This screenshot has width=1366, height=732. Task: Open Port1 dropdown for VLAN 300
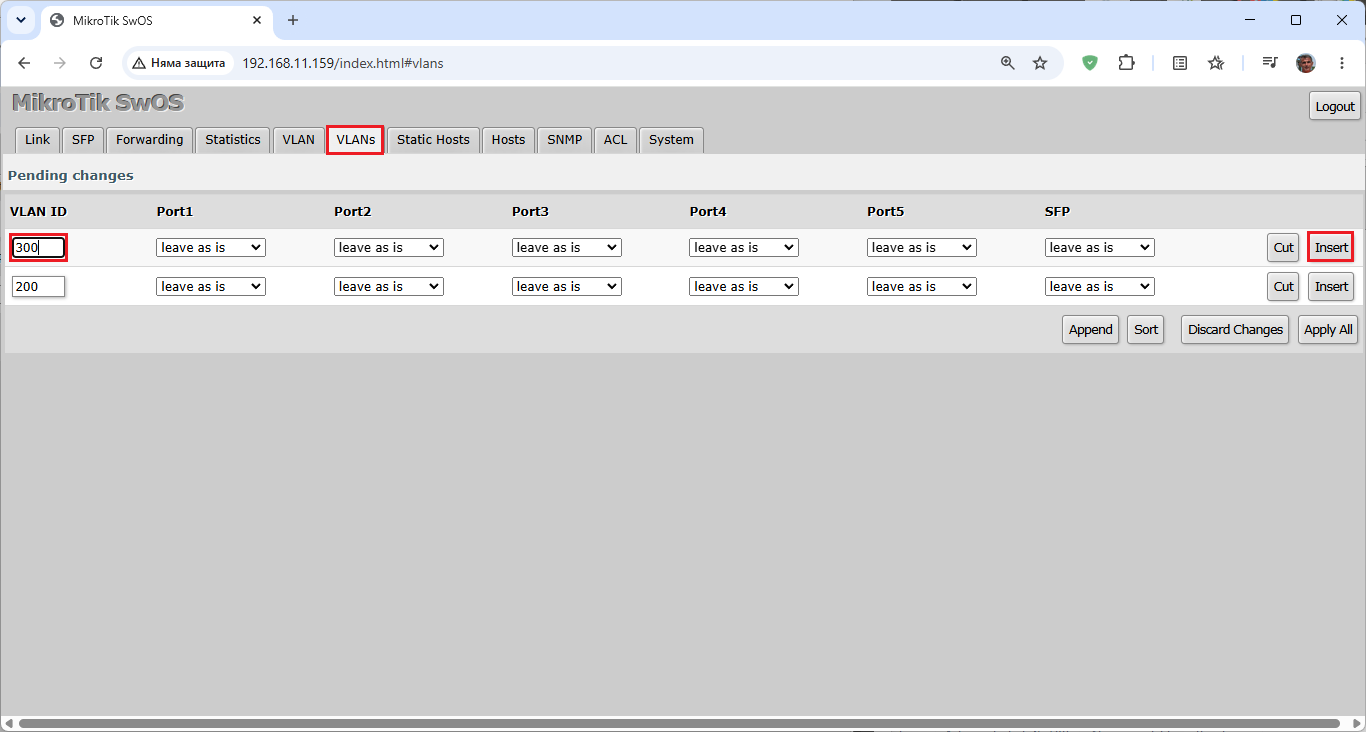point(211,248)
